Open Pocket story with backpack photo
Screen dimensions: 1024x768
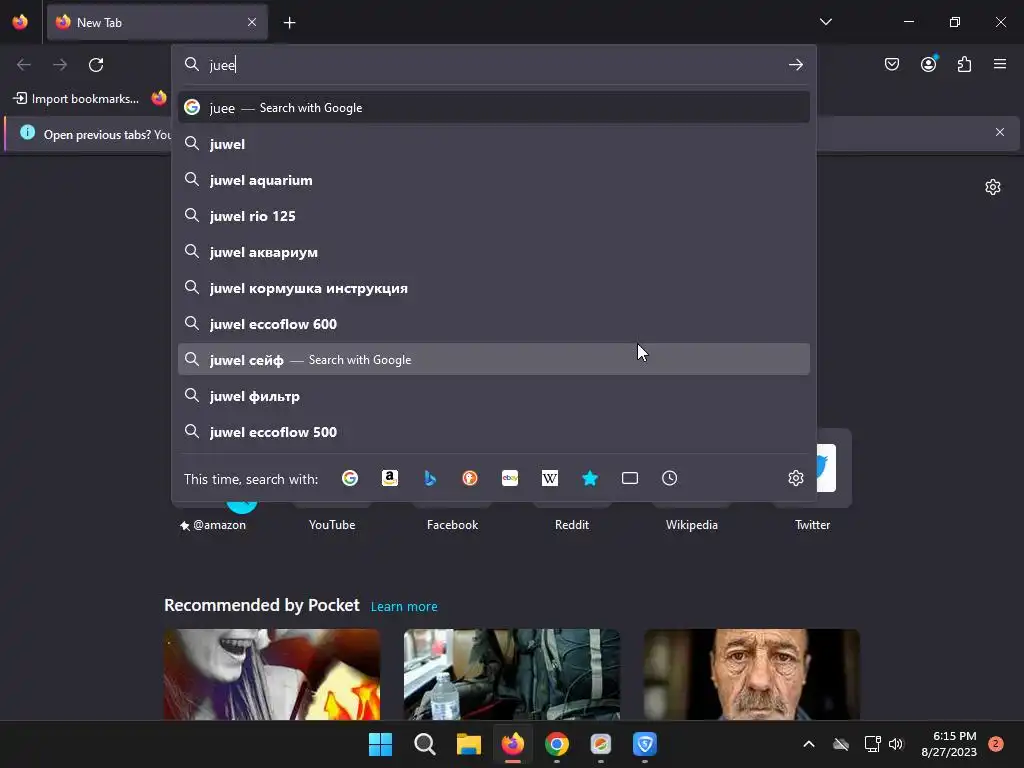click(x=511, y=675)
